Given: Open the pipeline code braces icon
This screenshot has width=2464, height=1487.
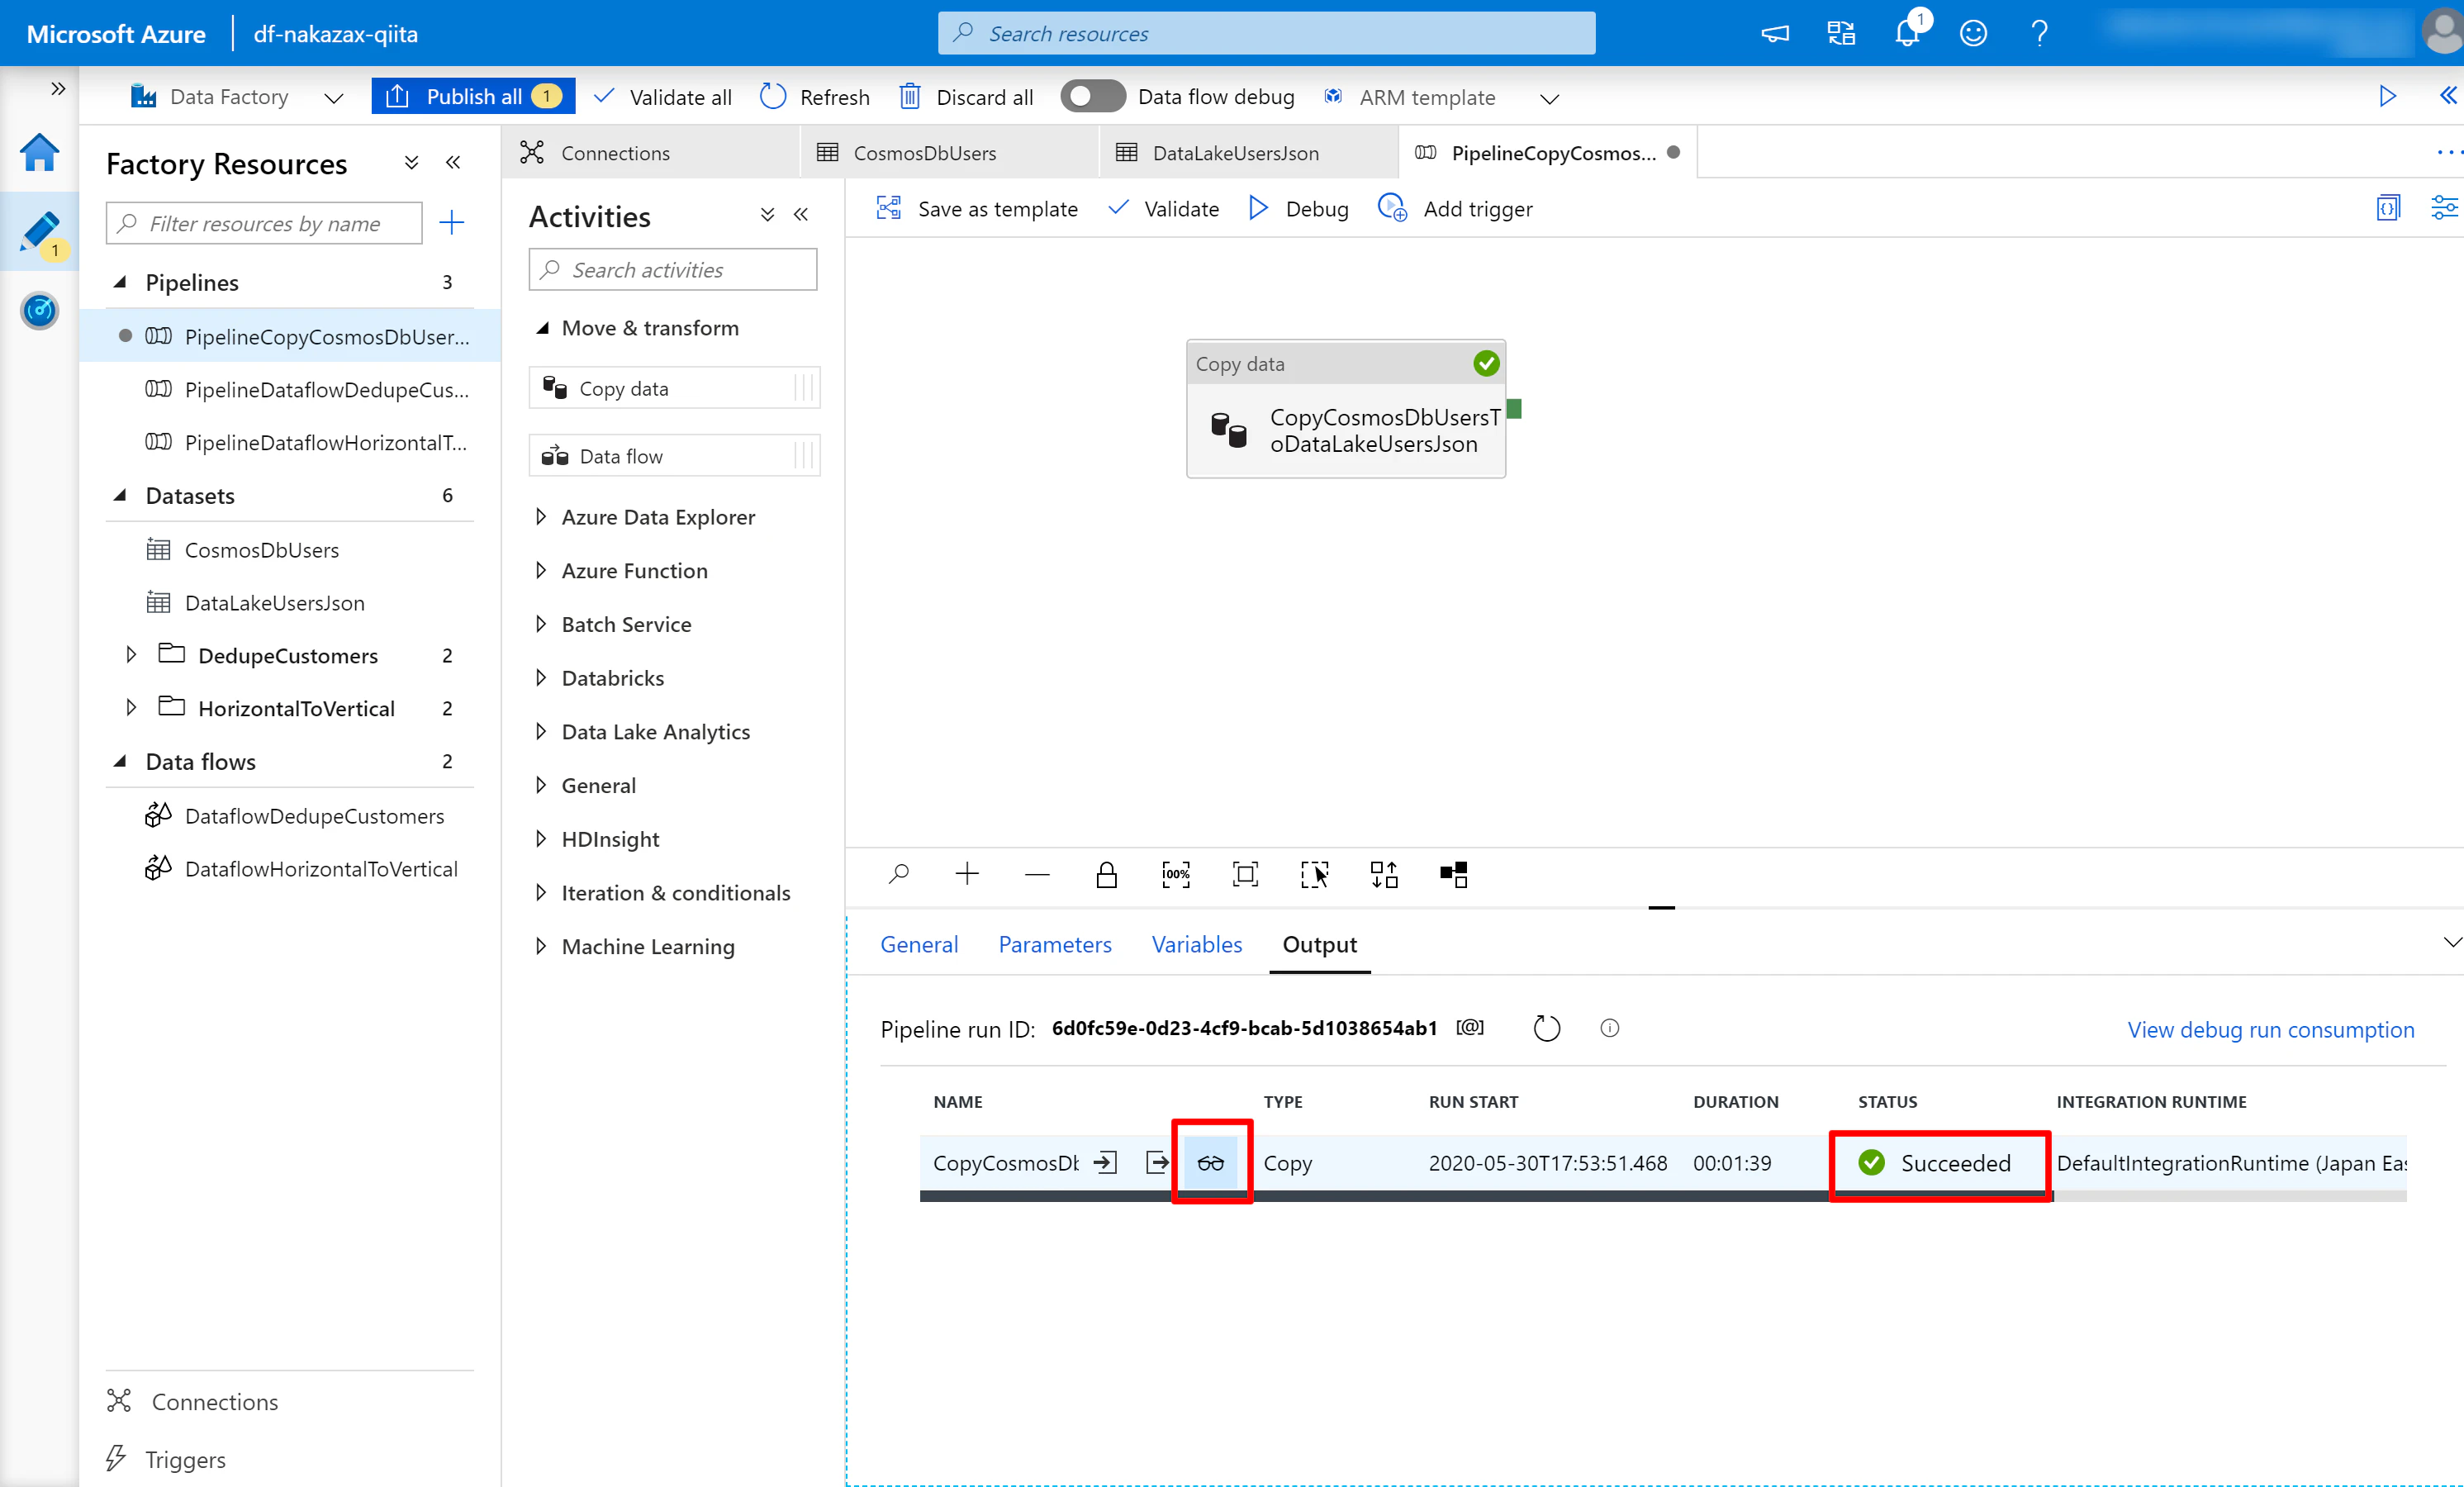Looking at the screenshot, I should [2388, 208].
